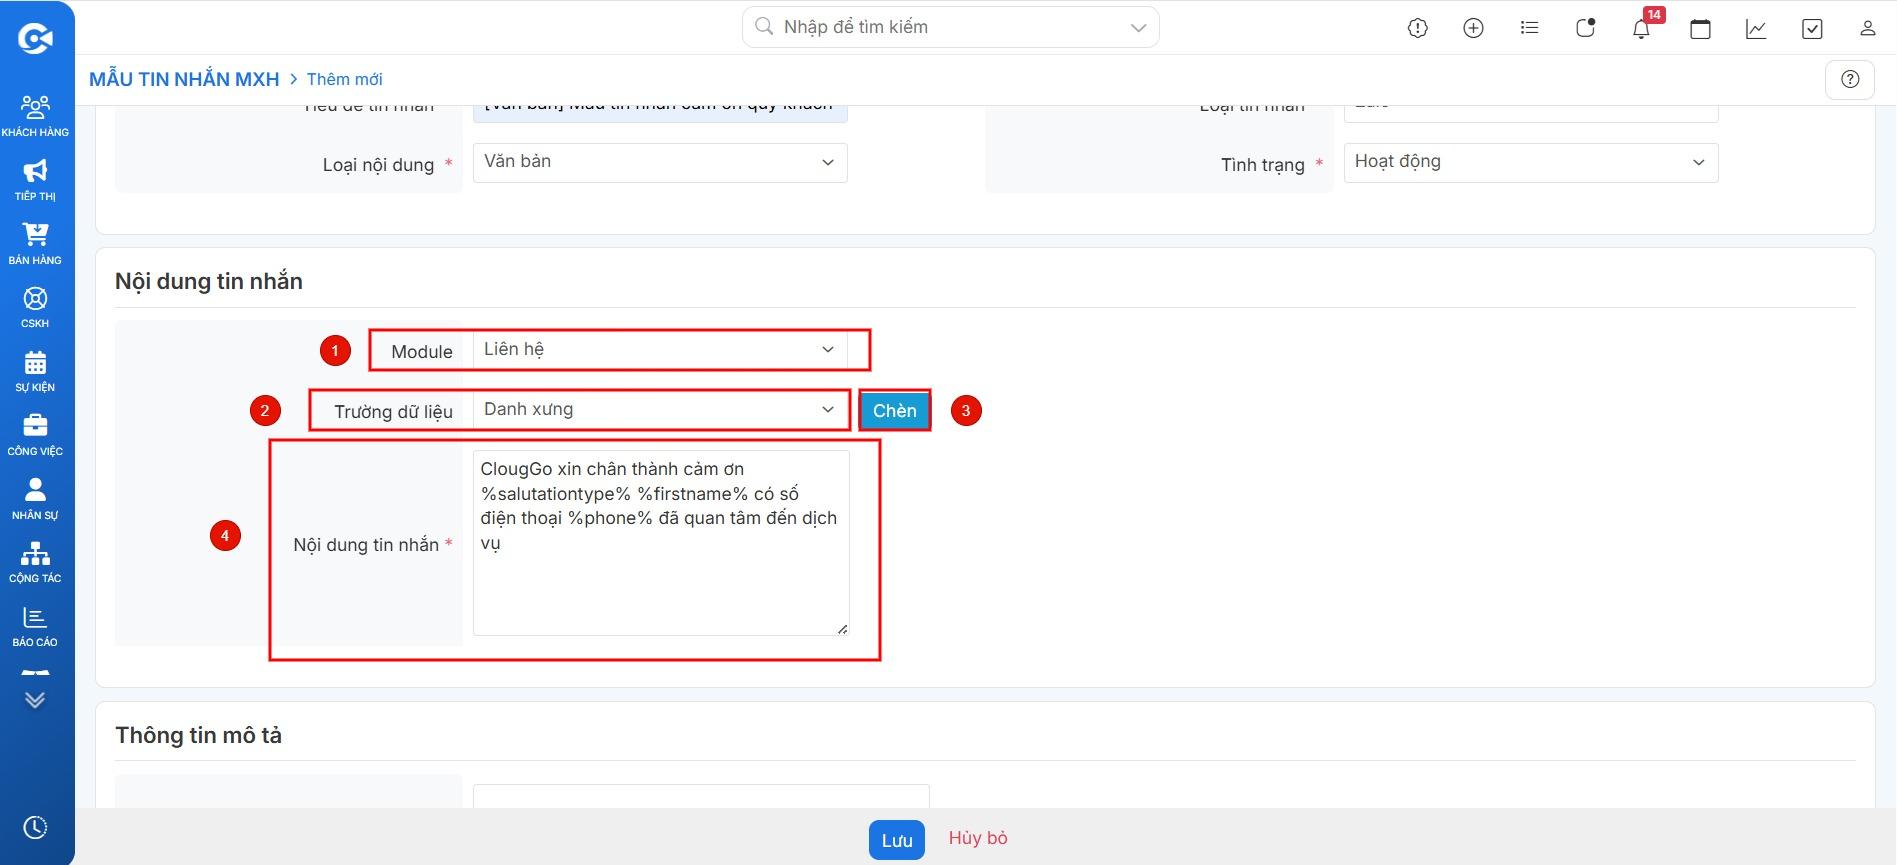Open the calendar icon in header
1897x865 pixels.
point(1700,28)
